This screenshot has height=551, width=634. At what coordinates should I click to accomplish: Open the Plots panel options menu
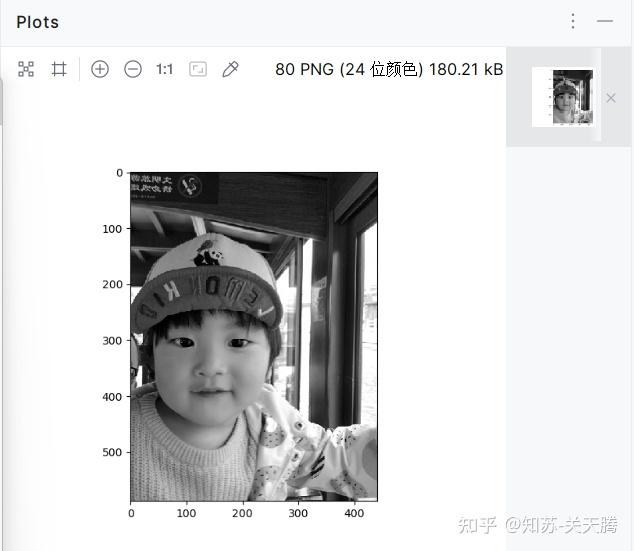[x=573, y=21]
